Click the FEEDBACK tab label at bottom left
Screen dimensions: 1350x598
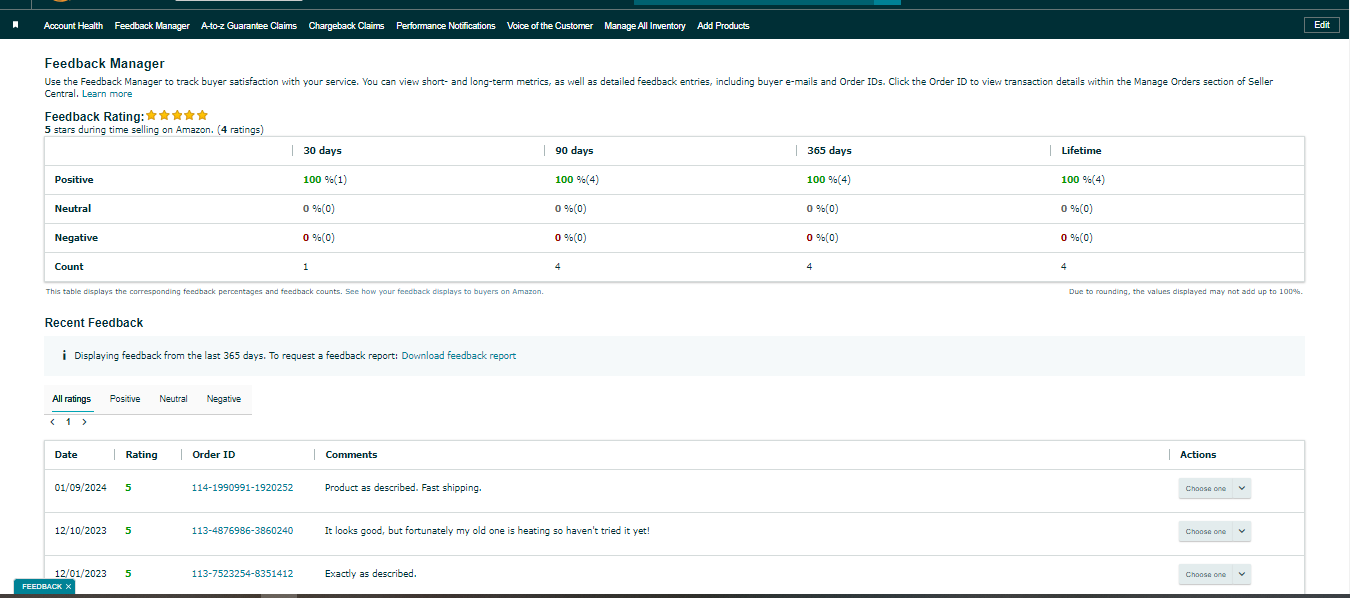click(x=42, y=587)
